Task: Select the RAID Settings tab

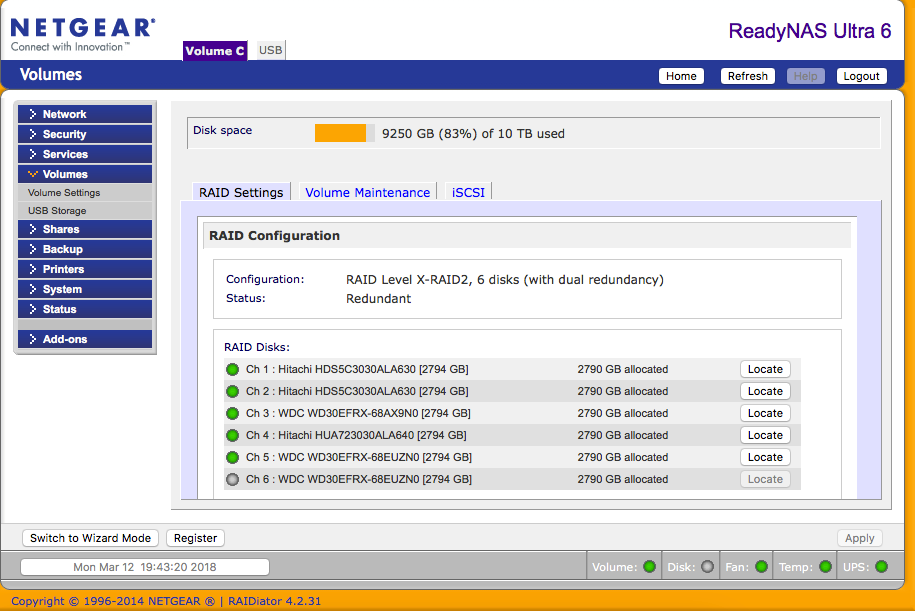Action: point(241,192)
